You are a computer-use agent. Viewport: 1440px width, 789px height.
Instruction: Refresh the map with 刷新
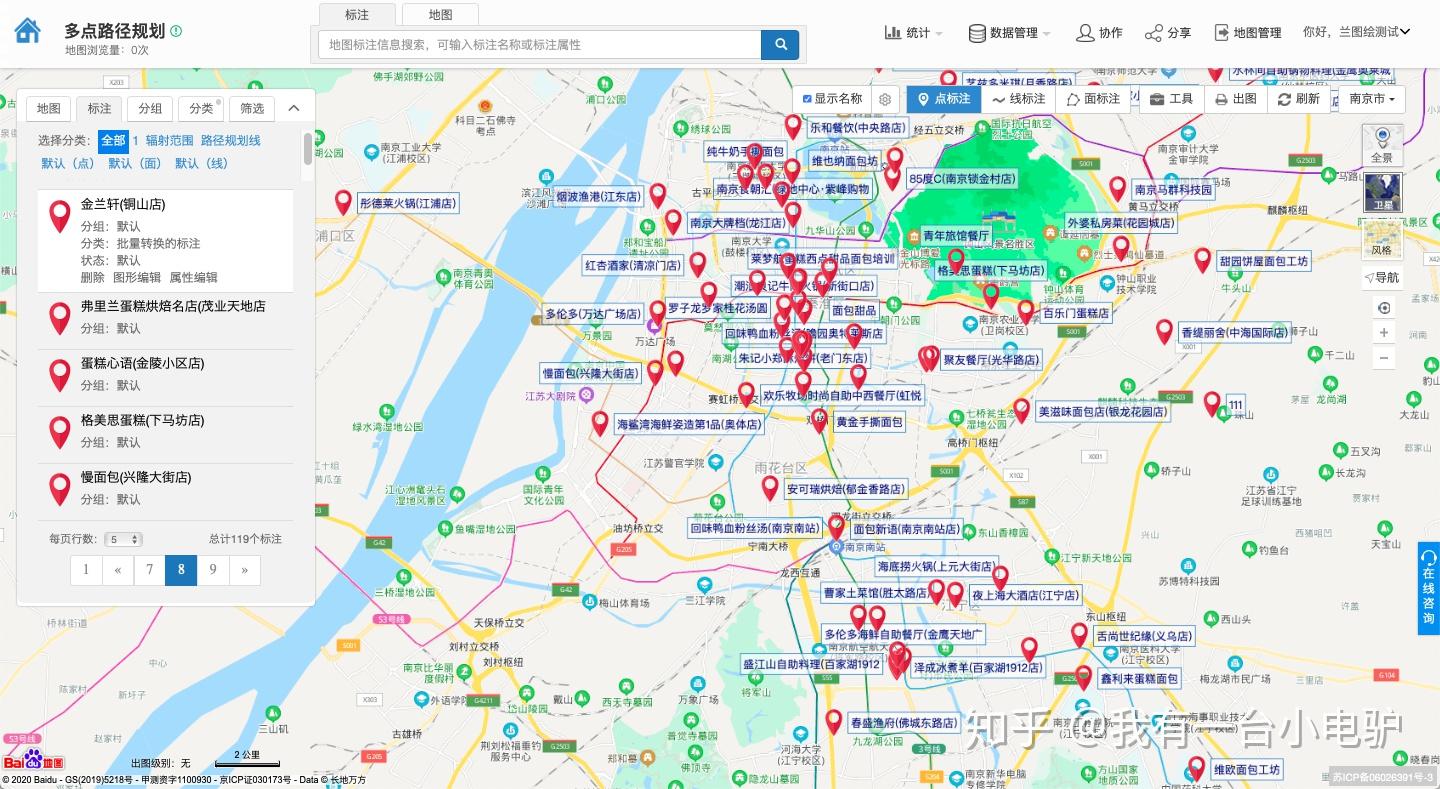coord(1299,99)
